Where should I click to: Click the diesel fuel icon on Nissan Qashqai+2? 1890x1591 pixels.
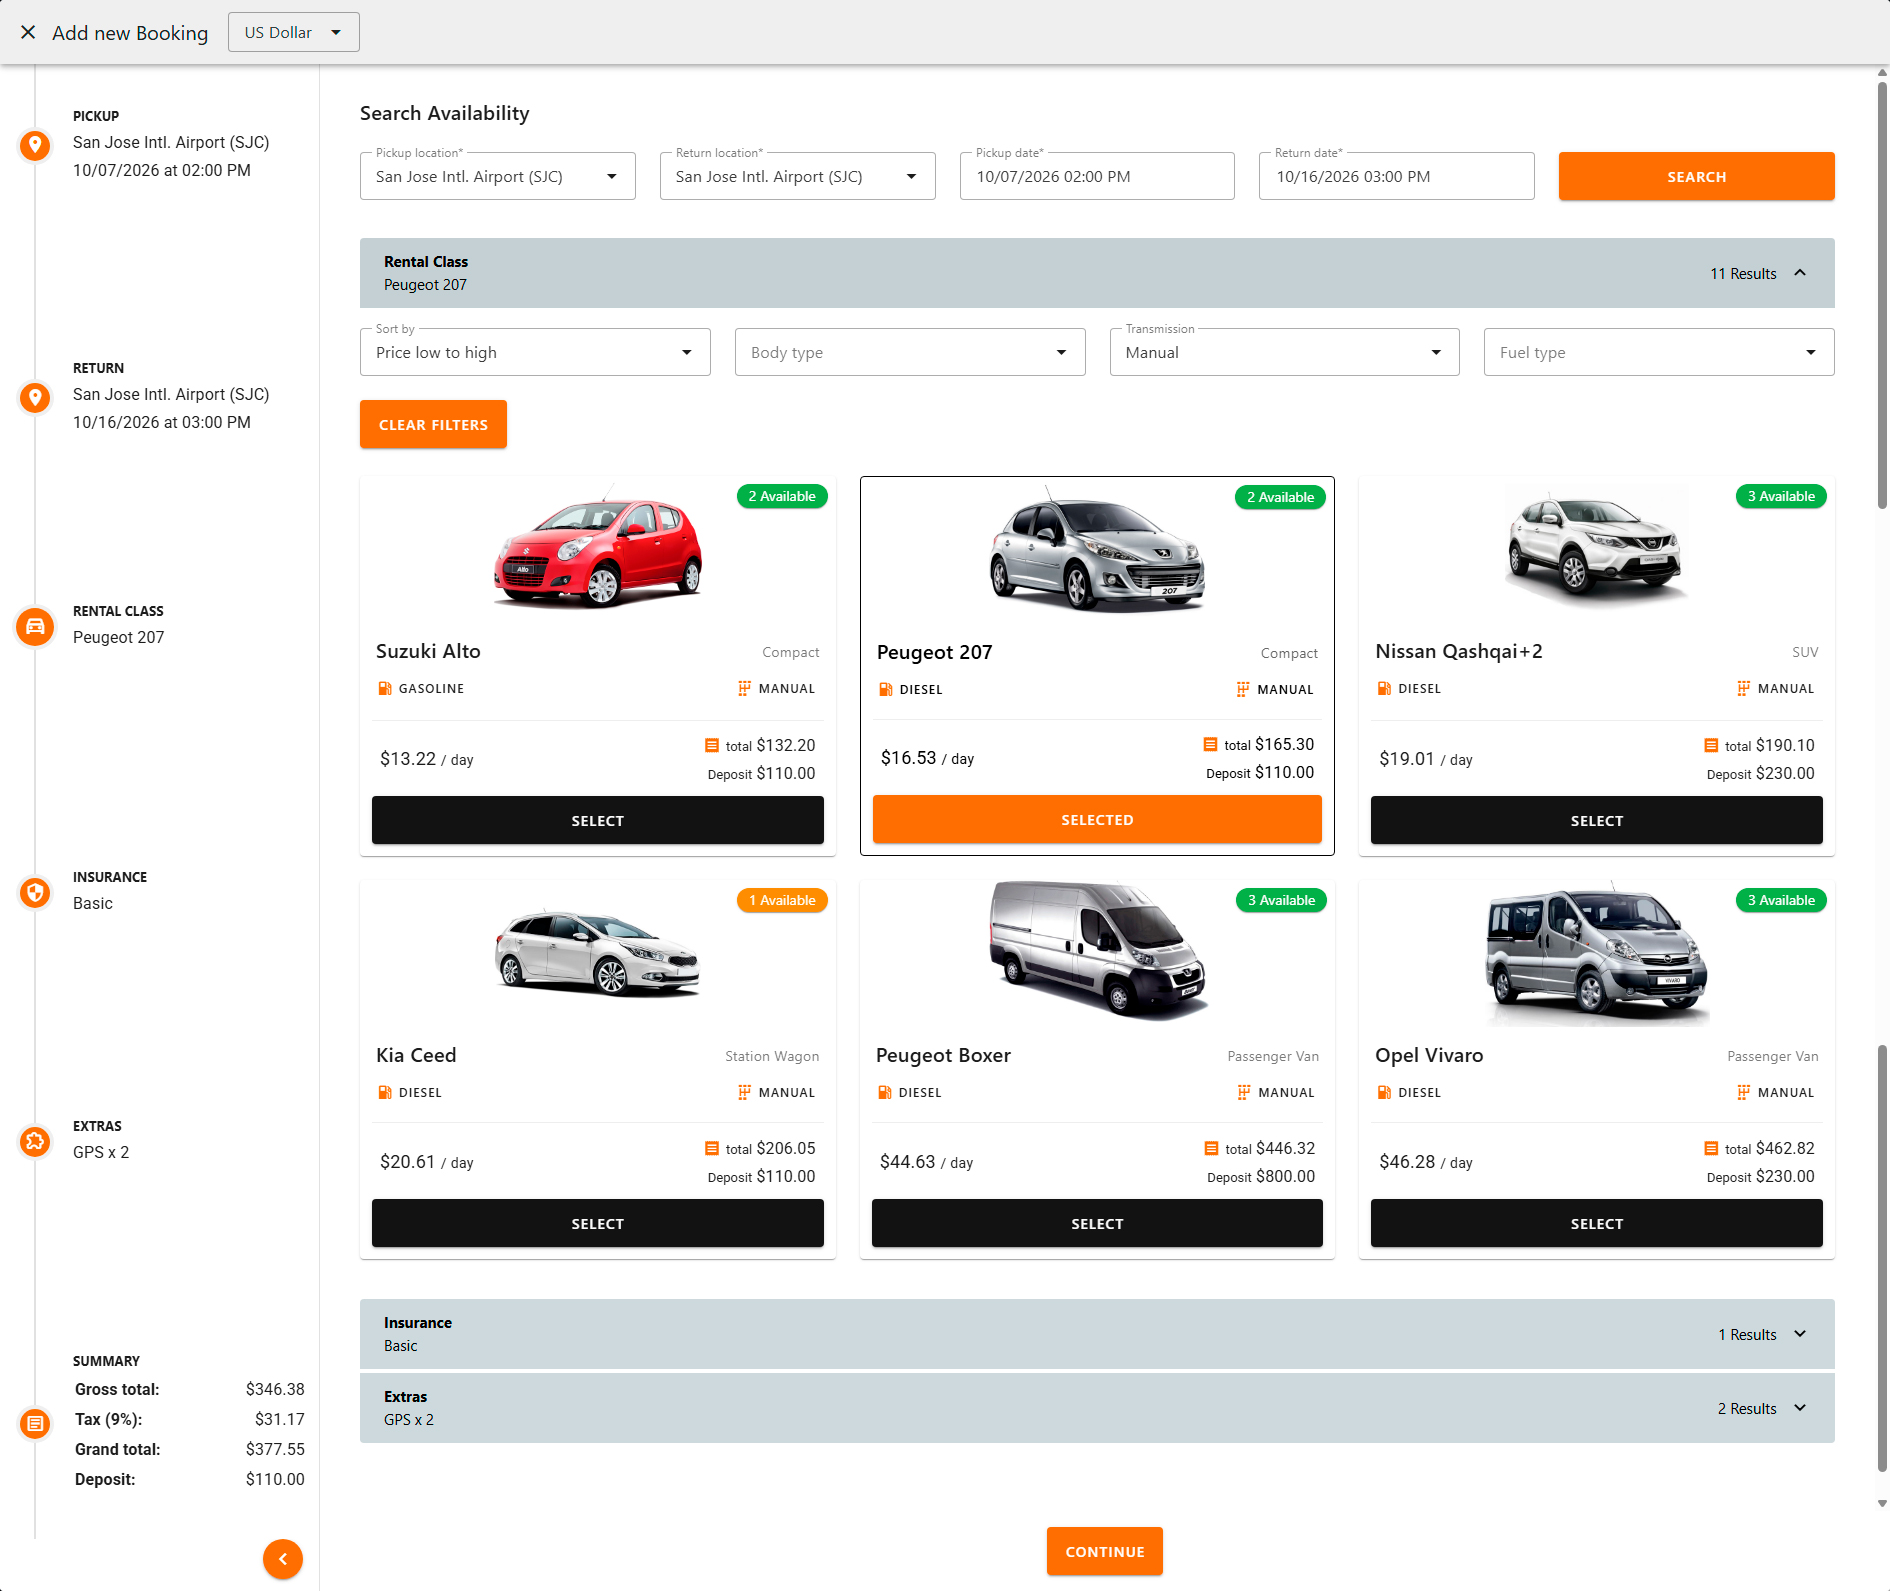point(1384,688)
